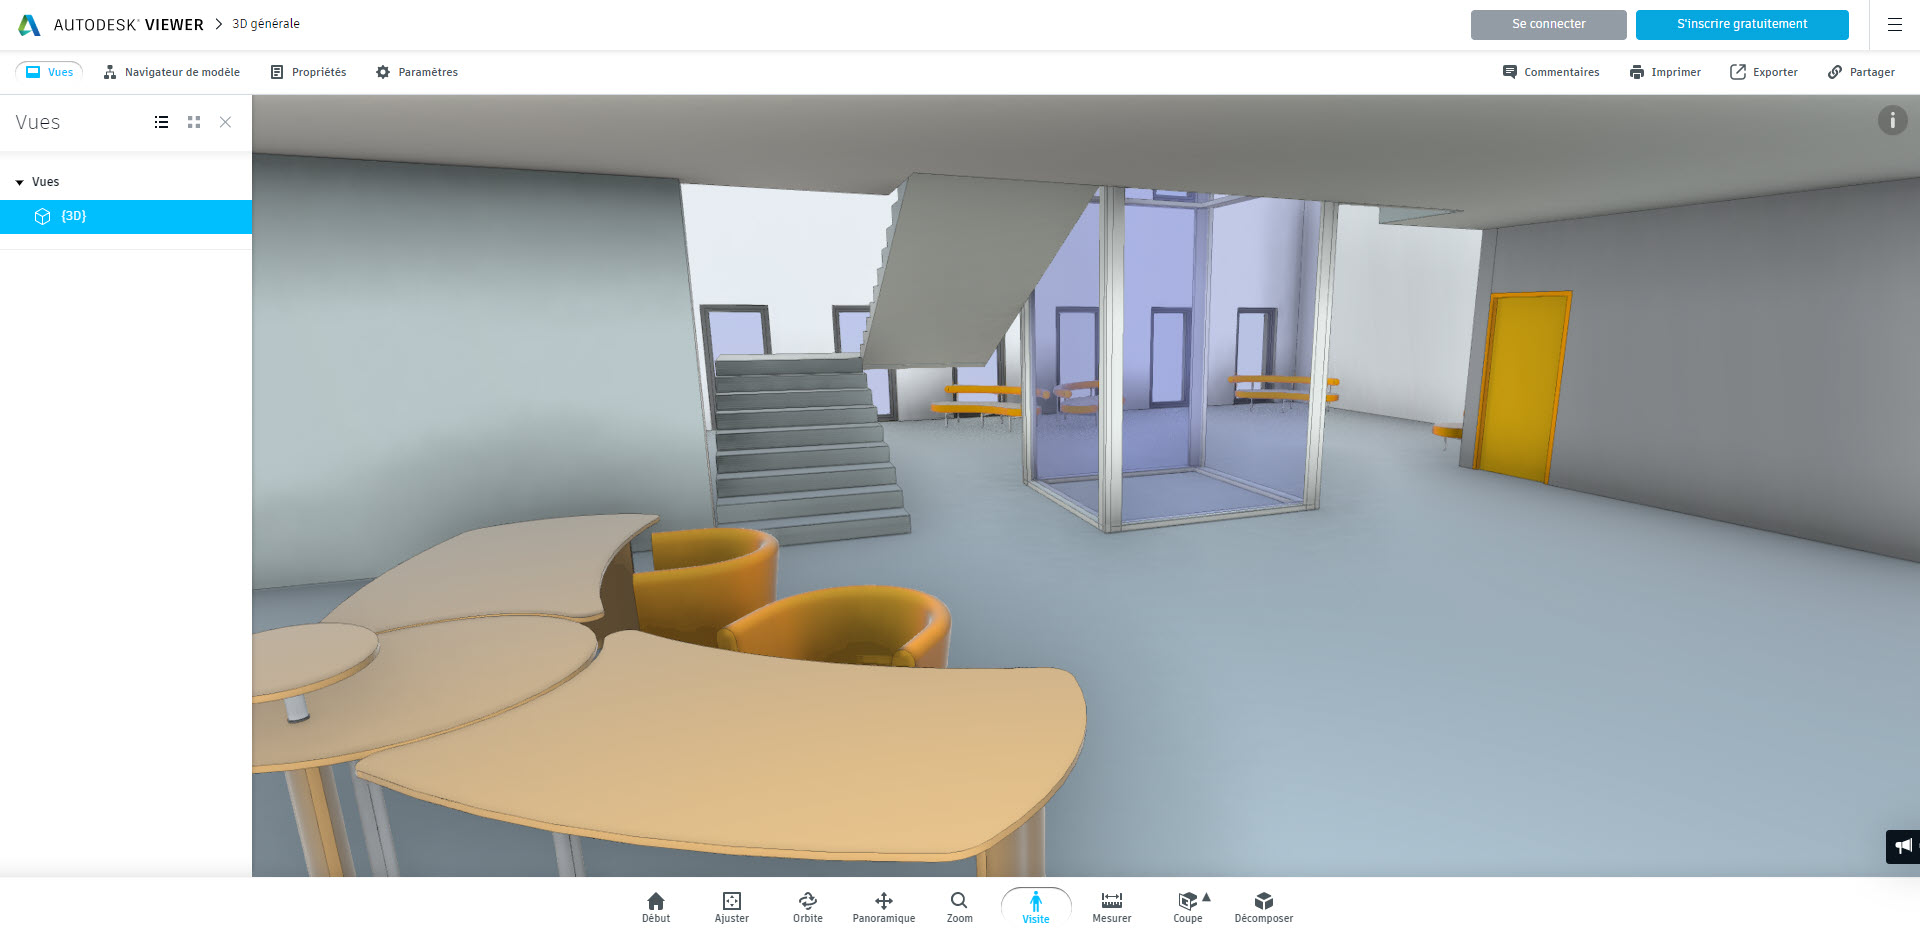Click the Se connecter button

(1548, 24)
